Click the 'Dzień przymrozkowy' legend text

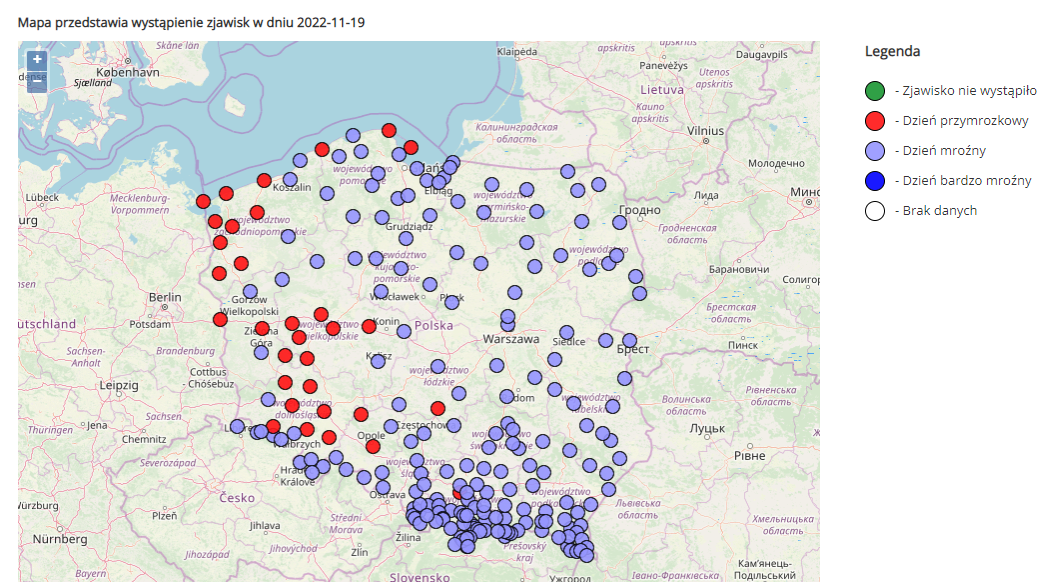click(965, 121)
